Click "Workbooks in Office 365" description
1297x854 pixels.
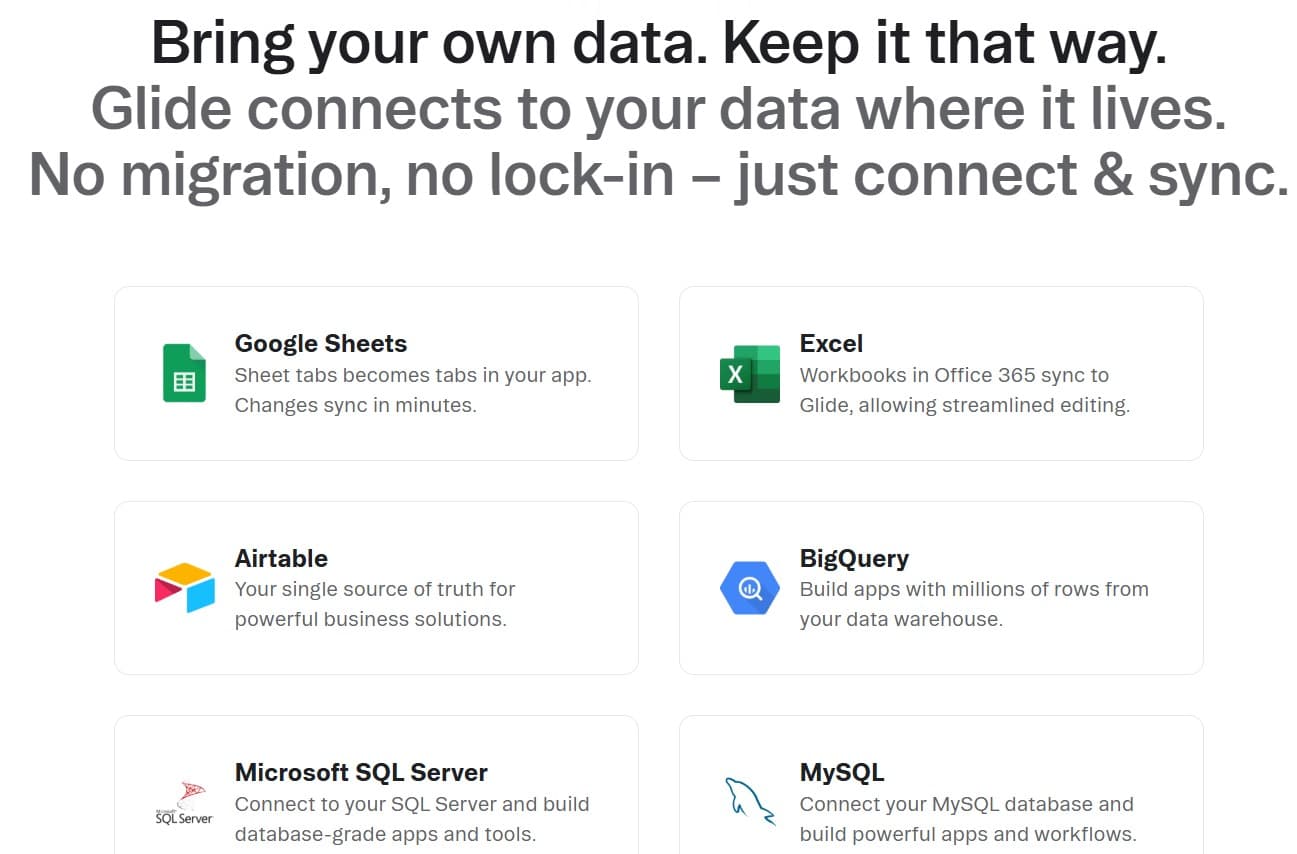point(953,376)
